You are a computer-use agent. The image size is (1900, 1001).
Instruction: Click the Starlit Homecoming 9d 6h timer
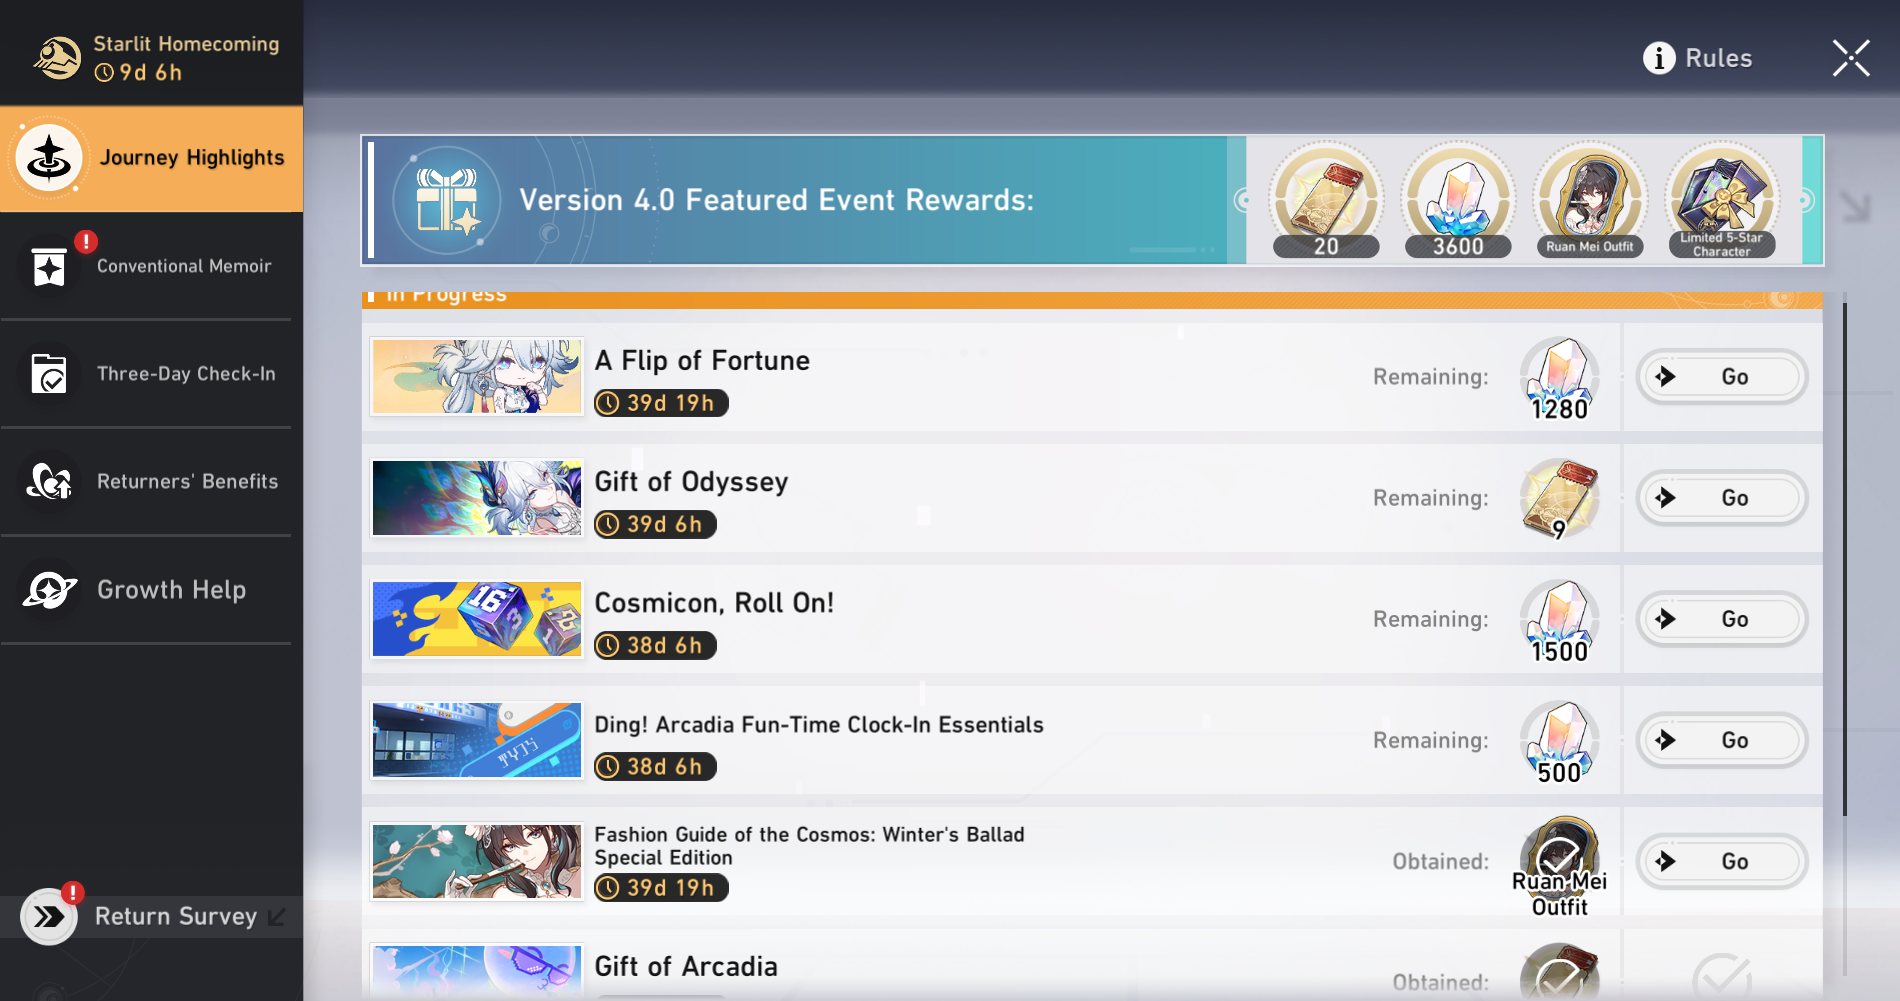139,73
